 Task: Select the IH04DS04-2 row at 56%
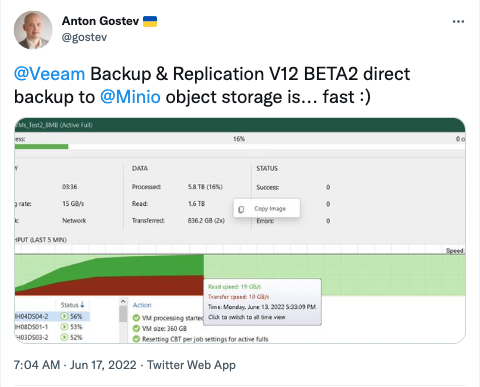52,316
